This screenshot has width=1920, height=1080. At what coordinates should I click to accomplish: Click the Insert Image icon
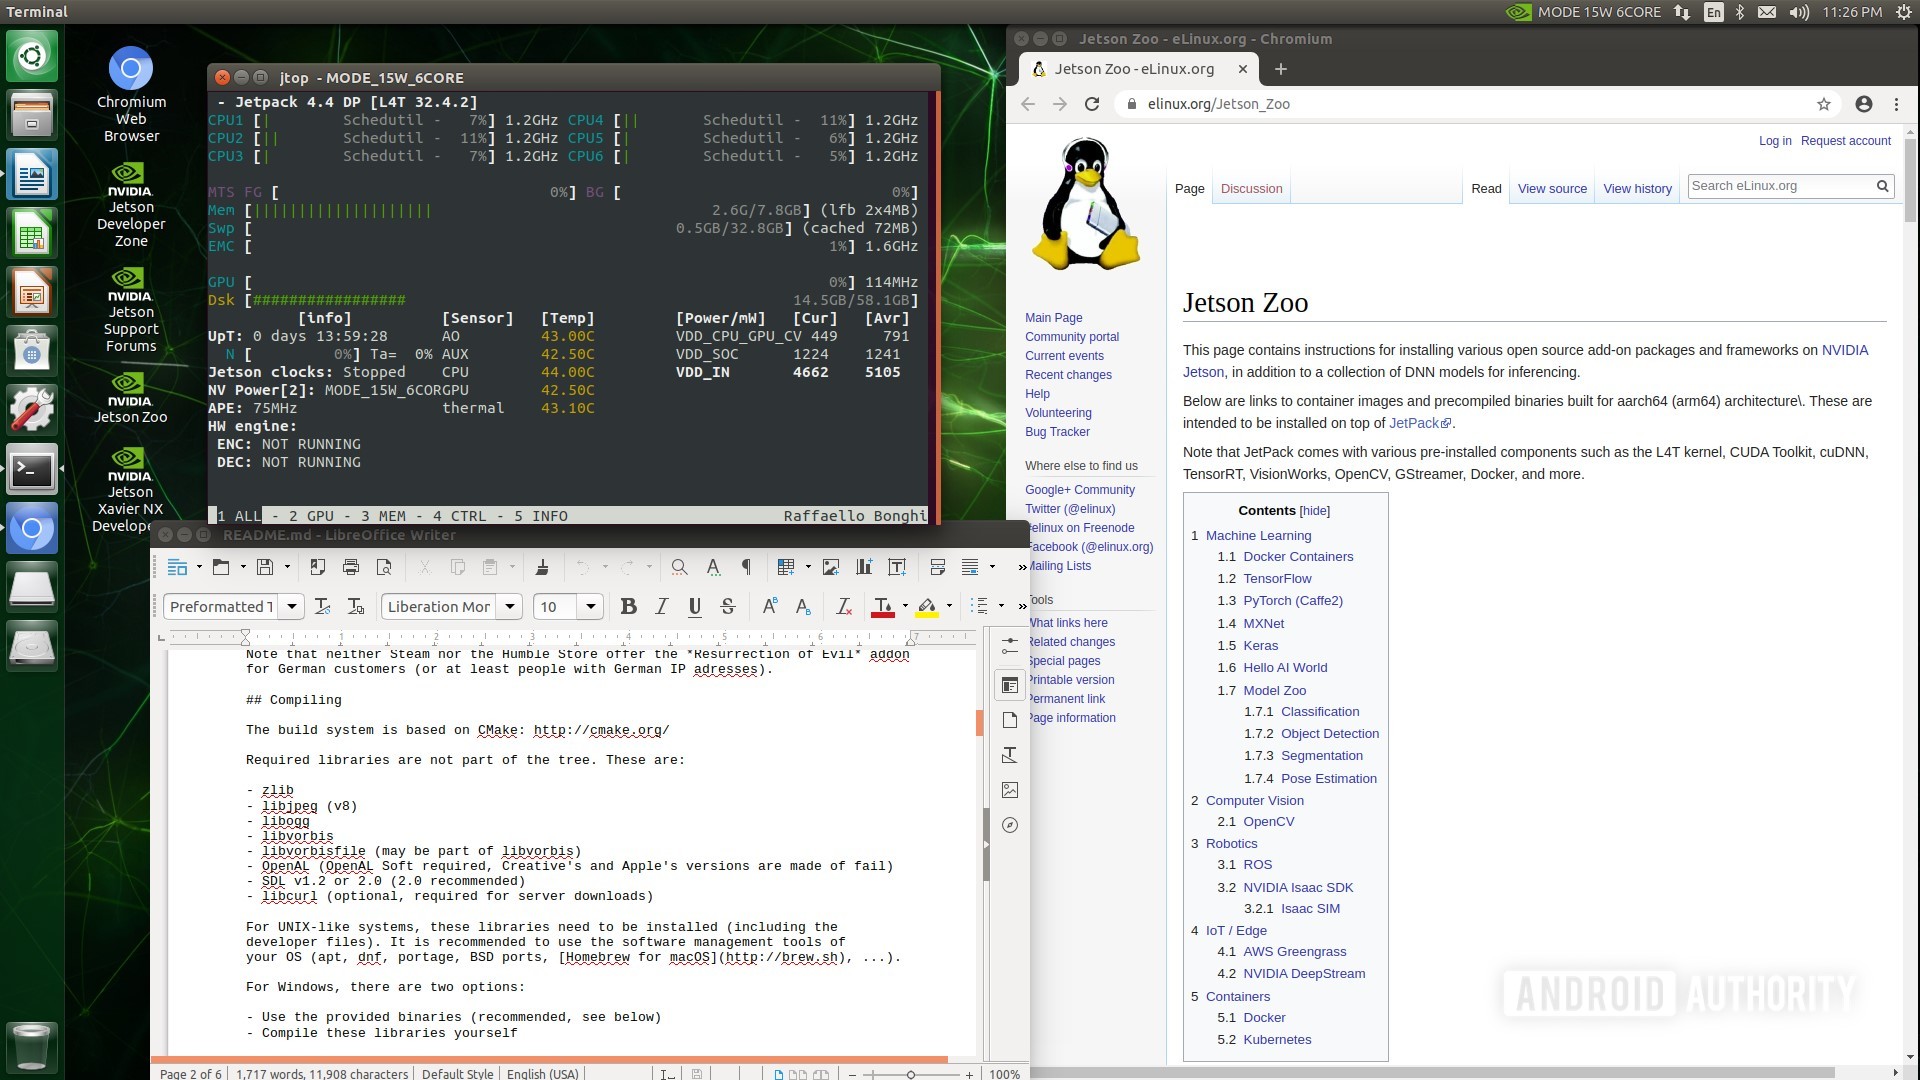click(x=830, y=567)
